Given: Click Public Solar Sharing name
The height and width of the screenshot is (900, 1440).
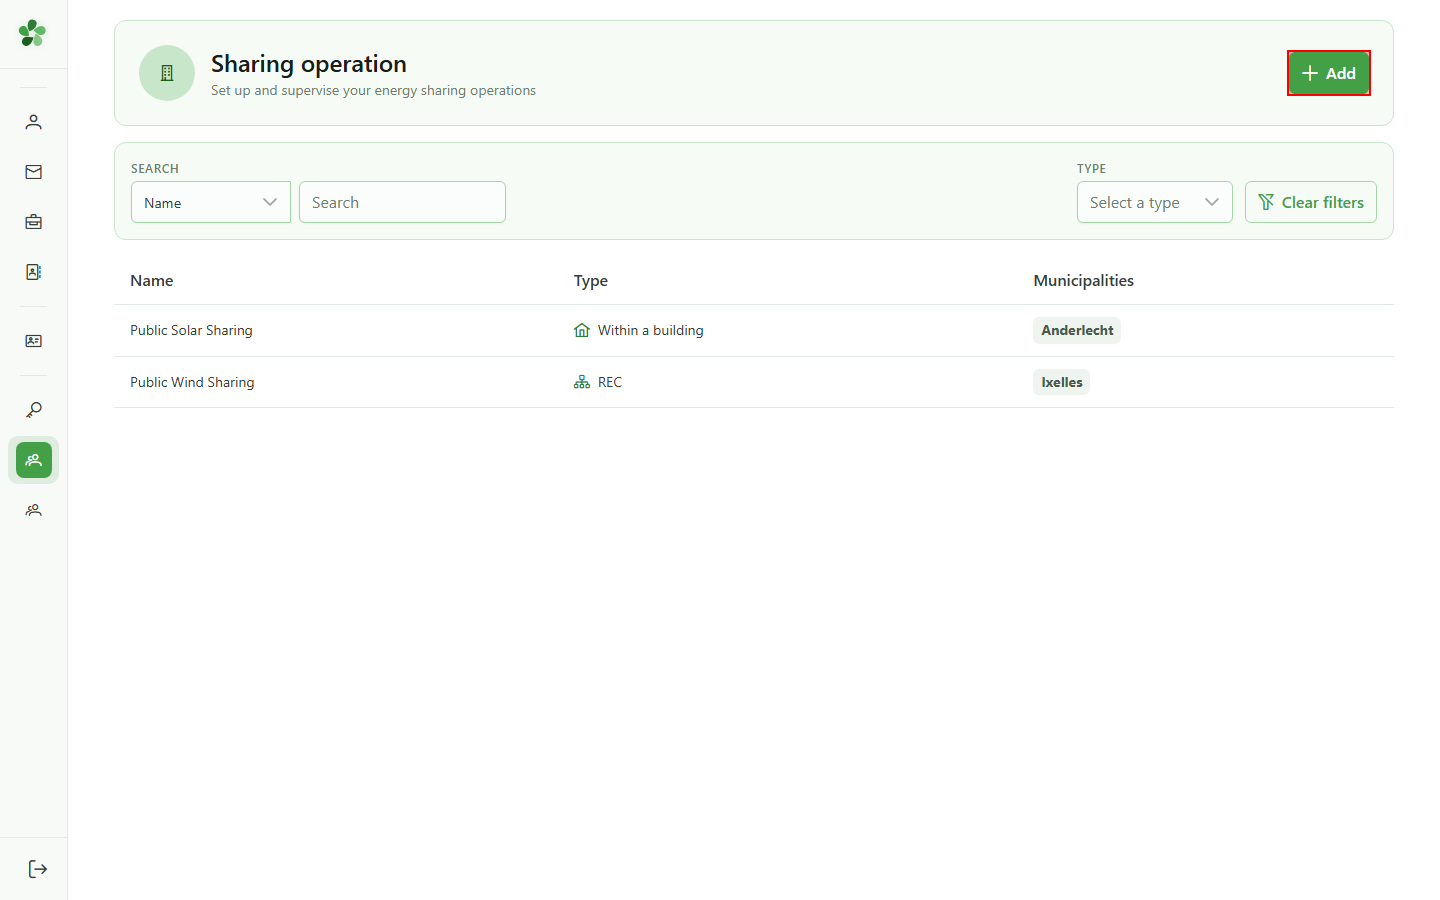Looking at the screenshot, I should point(191,330).
